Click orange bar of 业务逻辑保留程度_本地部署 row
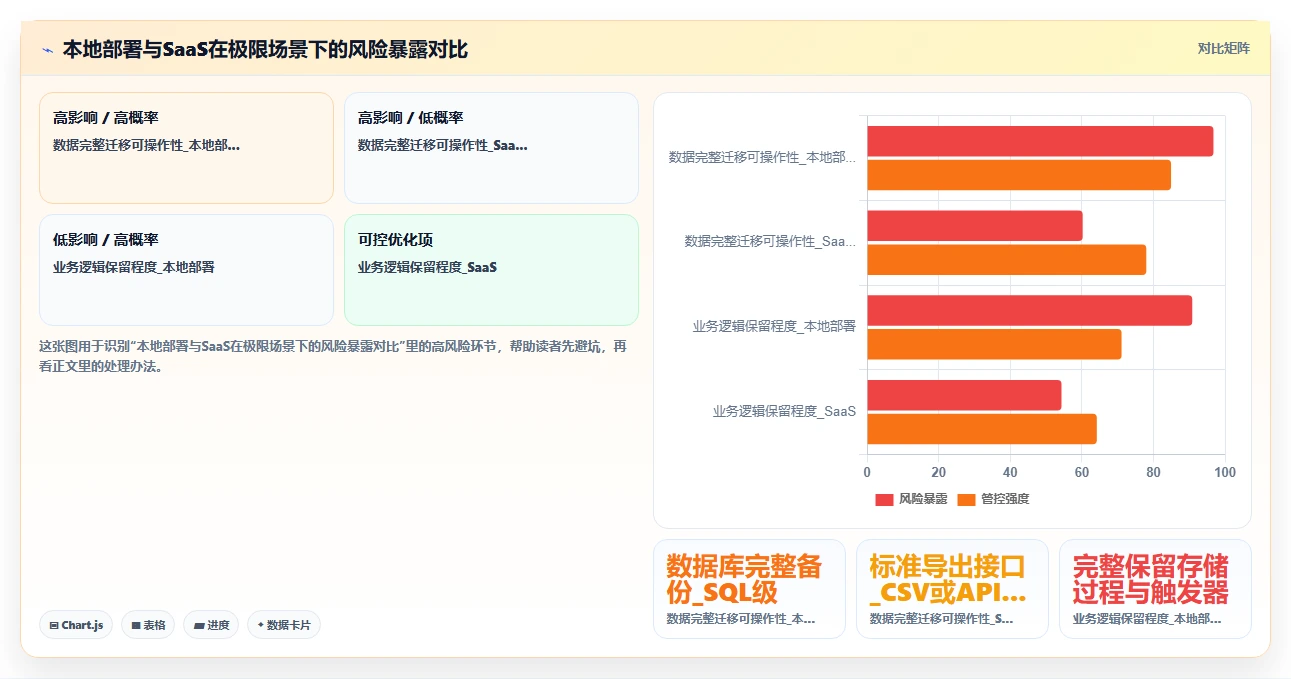The width and height of the screenshot is (1291, 679). (x=994, y=344)
